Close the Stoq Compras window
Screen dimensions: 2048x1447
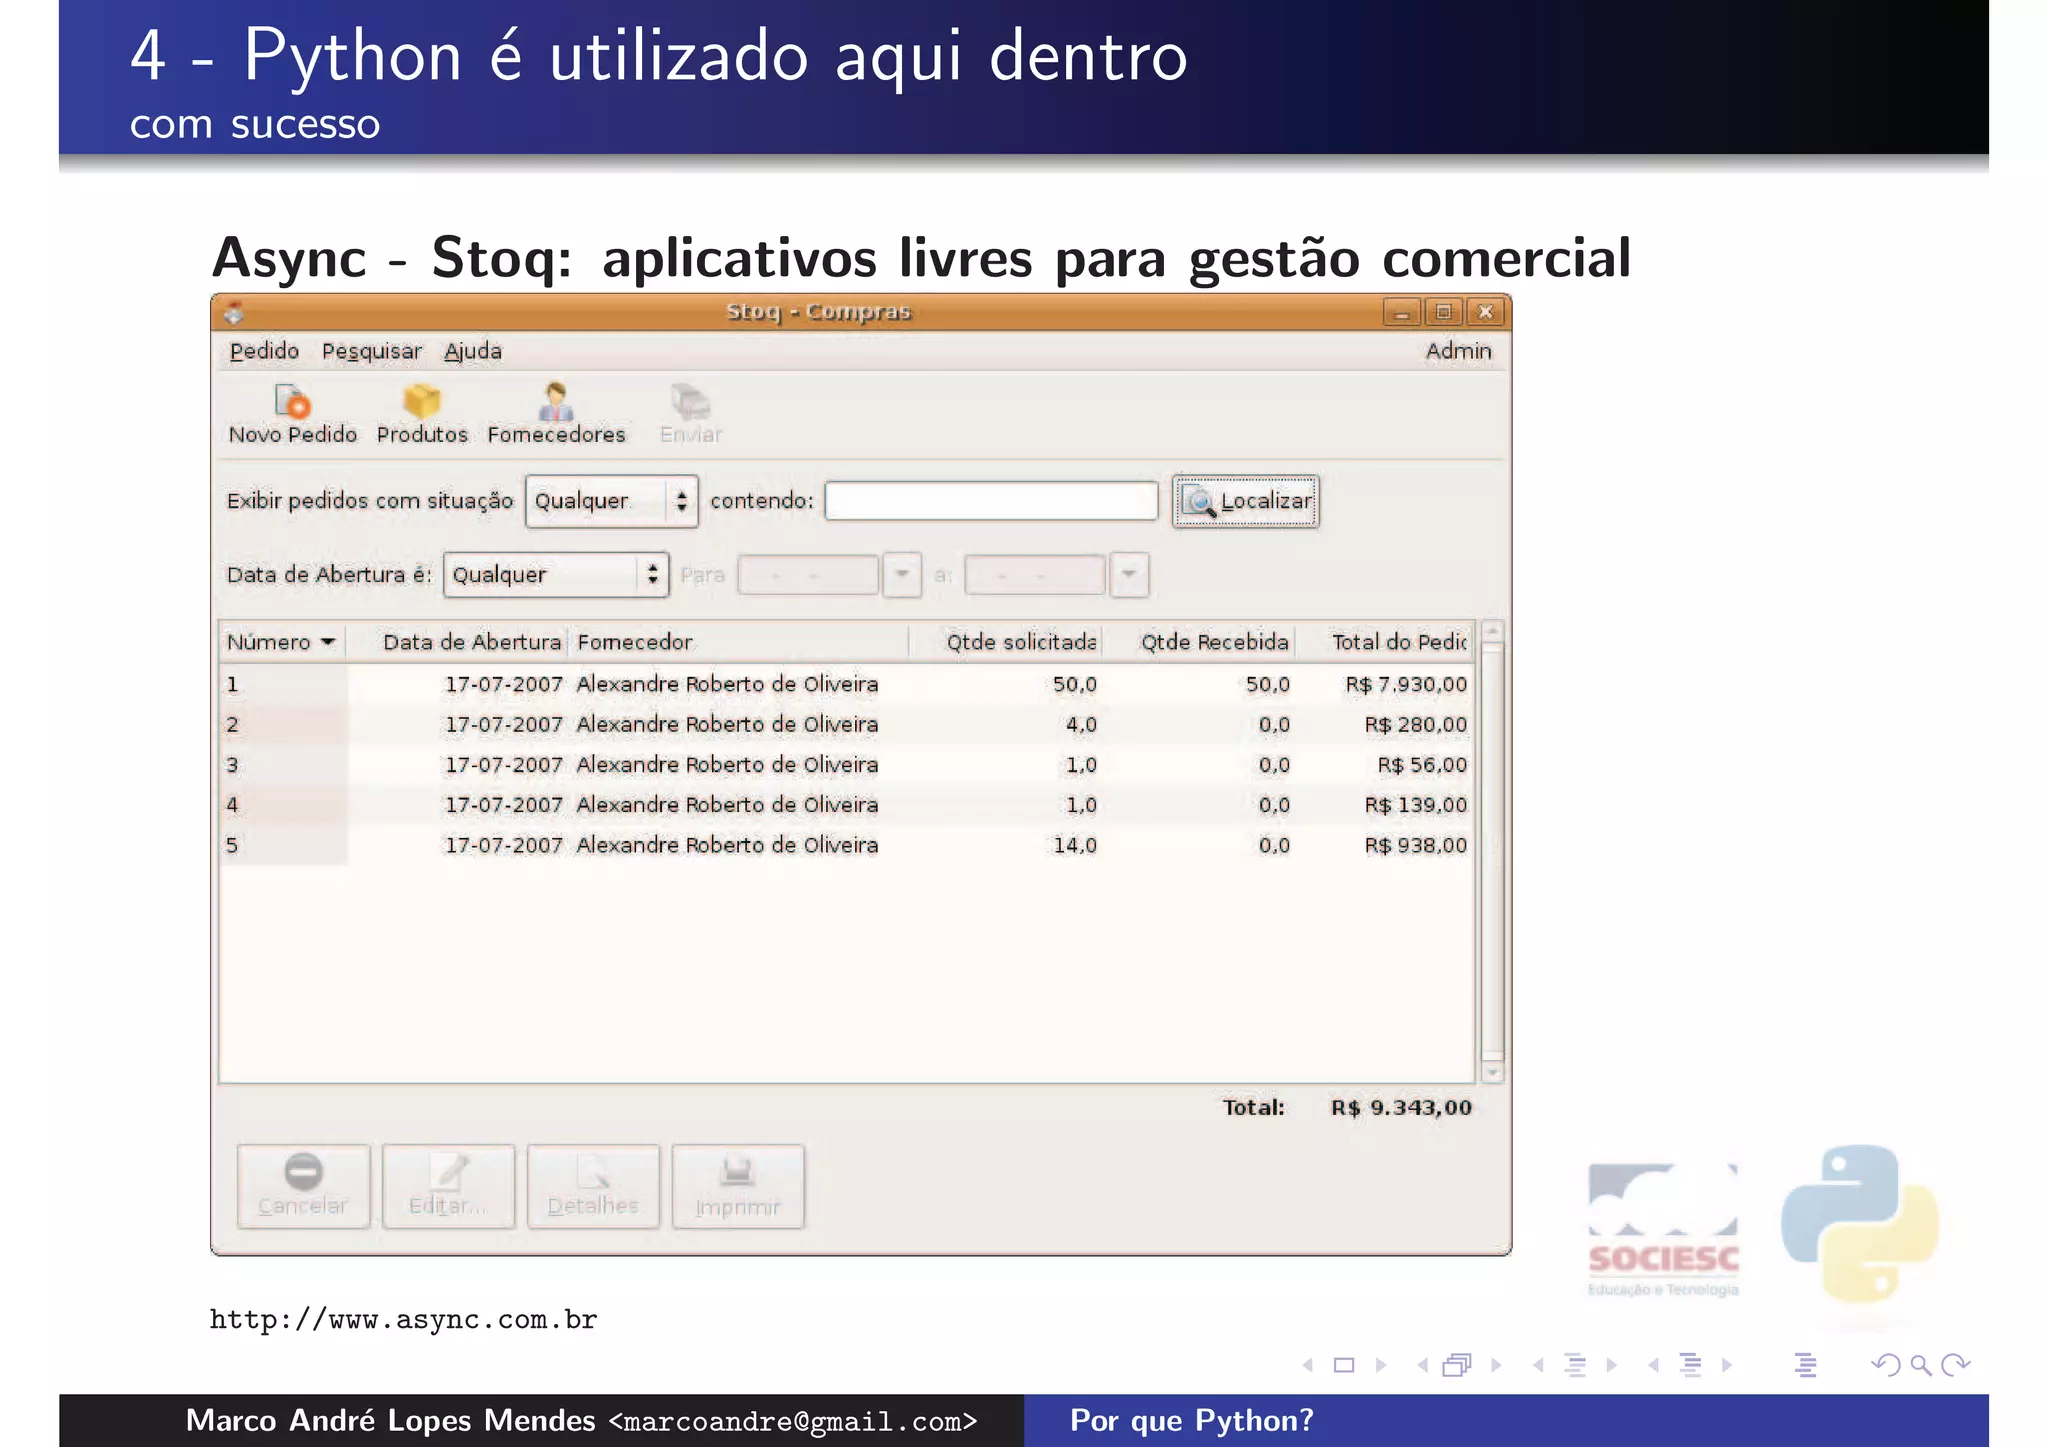click(1486, 313)
